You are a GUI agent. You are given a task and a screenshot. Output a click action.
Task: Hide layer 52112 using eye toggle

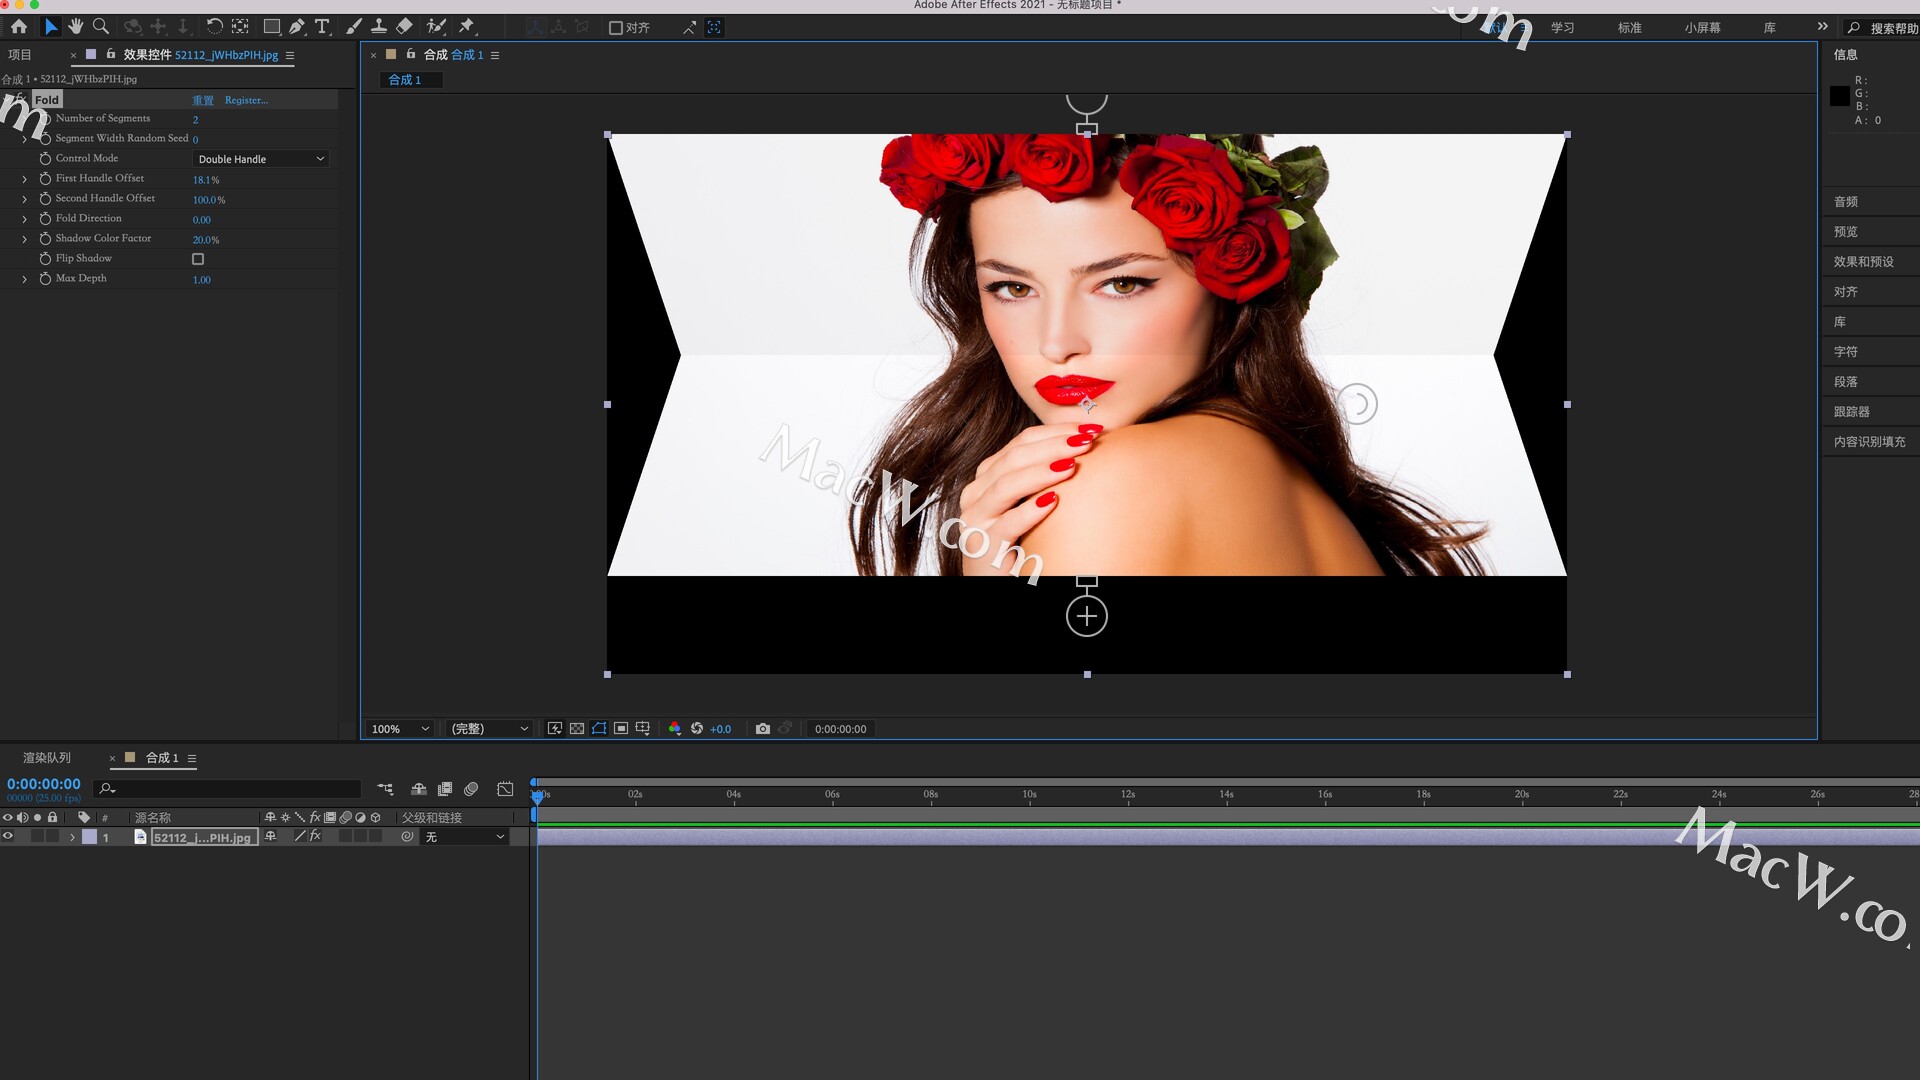coord(8,837)
